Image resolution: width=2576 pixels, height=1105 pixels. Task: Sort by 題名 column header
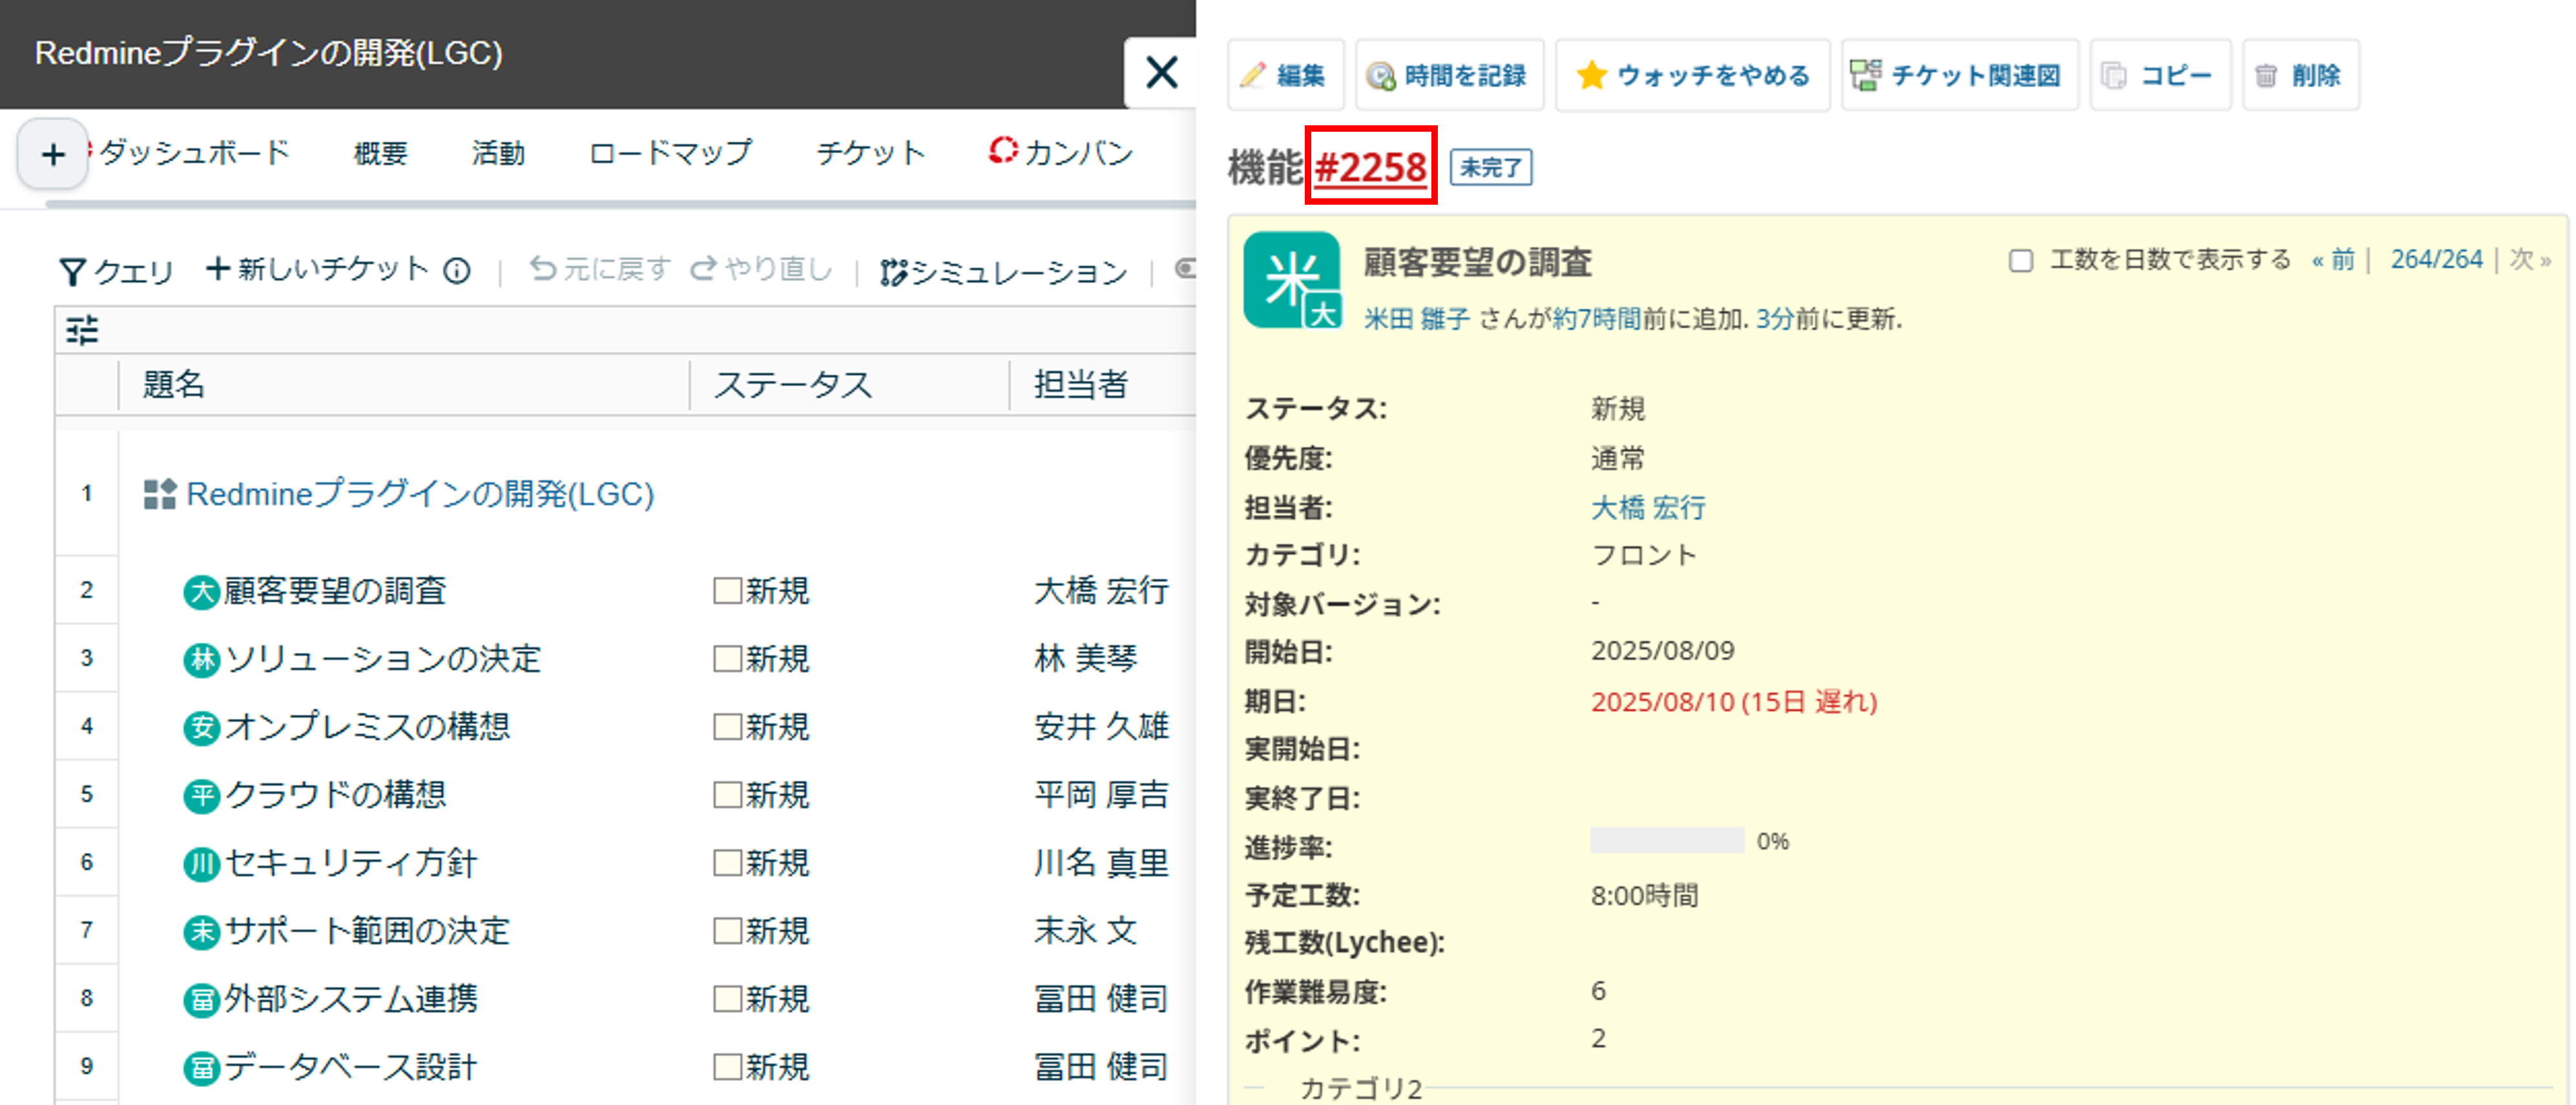click(x=174, y=384)
